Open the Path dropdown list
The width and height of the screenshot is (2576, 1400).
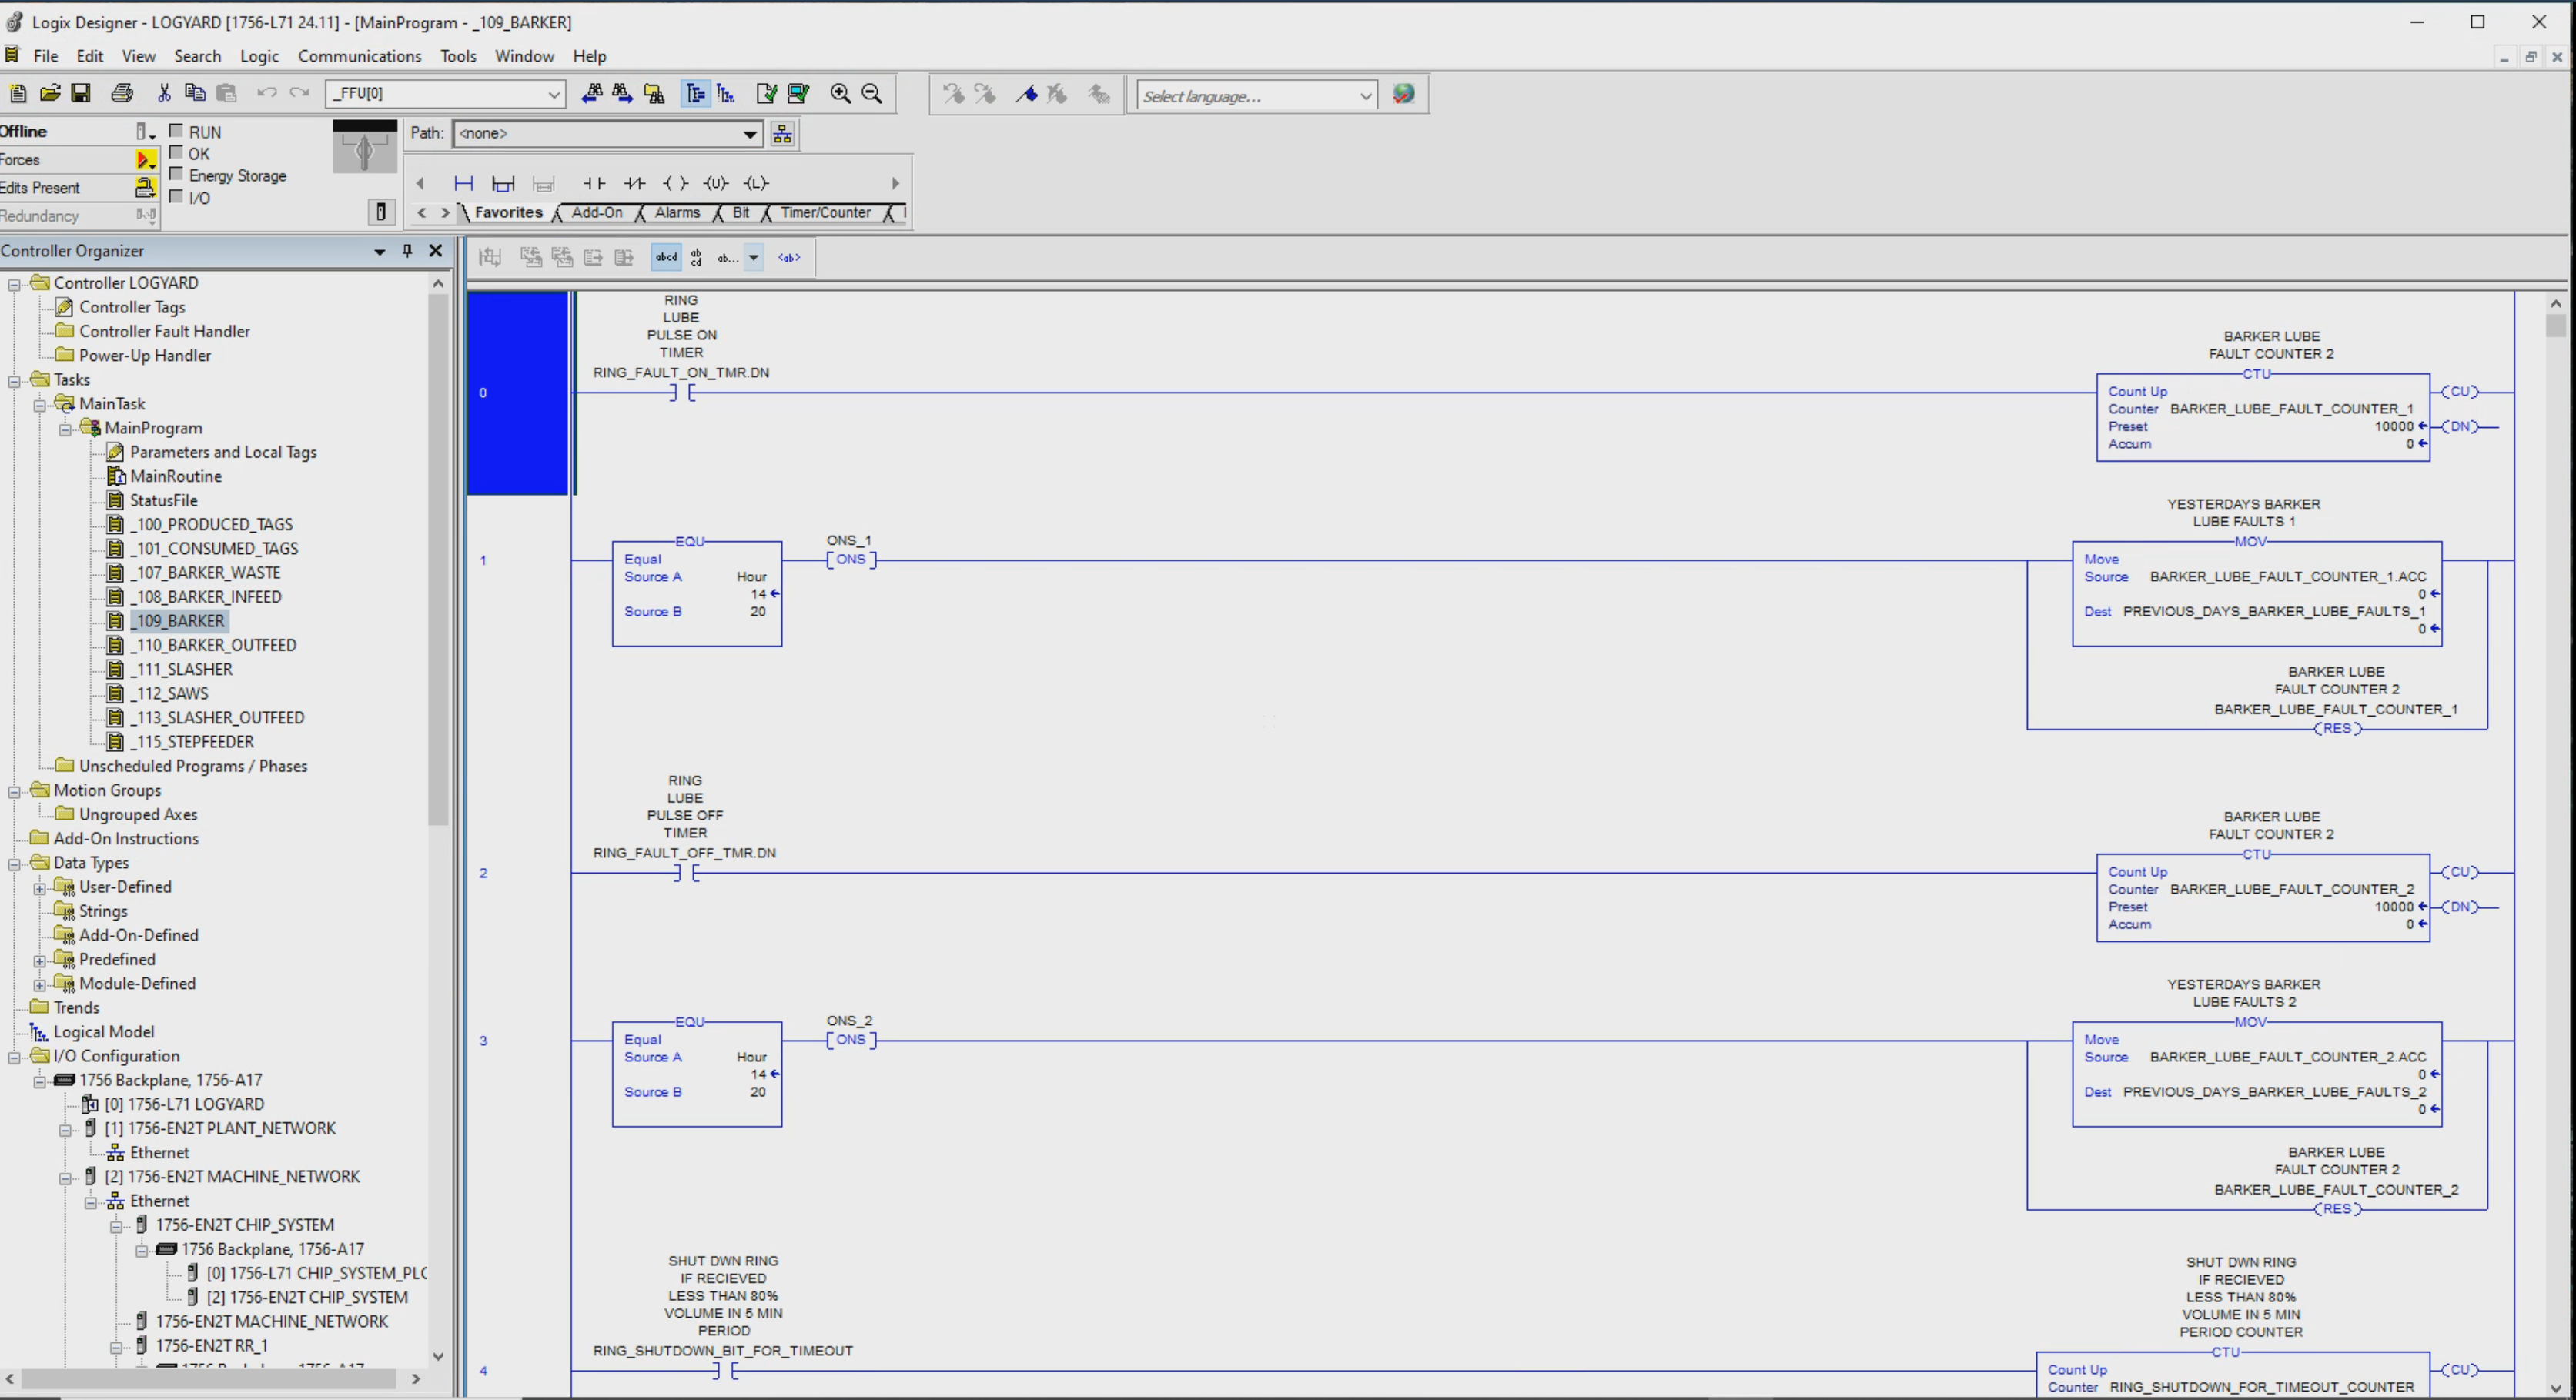(749, 133)
